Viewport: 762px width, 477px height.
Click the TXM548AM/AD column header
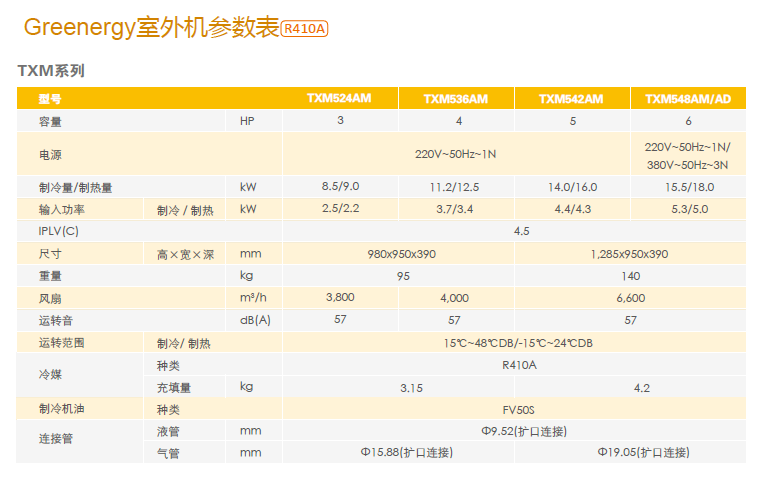pyautogui.click(x=687, y=99)
